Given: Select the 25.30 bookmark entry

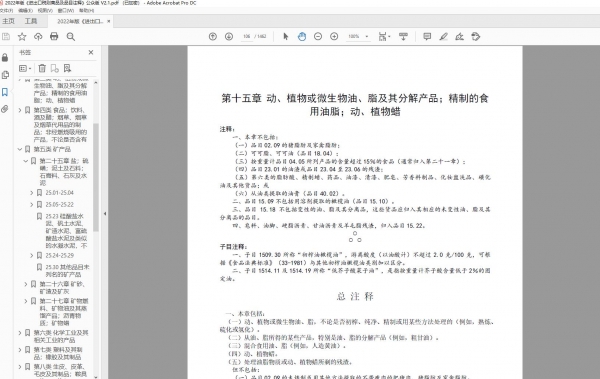Looking at the screenshot, I should (67, 271).
